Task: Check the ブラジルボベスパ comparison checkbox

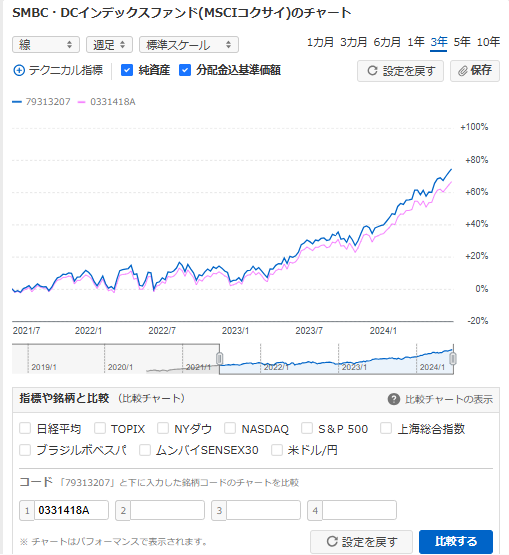Action: [25, 450]
